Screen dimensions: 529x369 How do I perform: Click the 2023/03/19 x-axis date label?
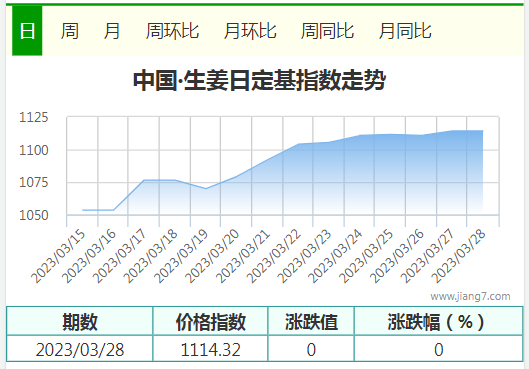181,256
